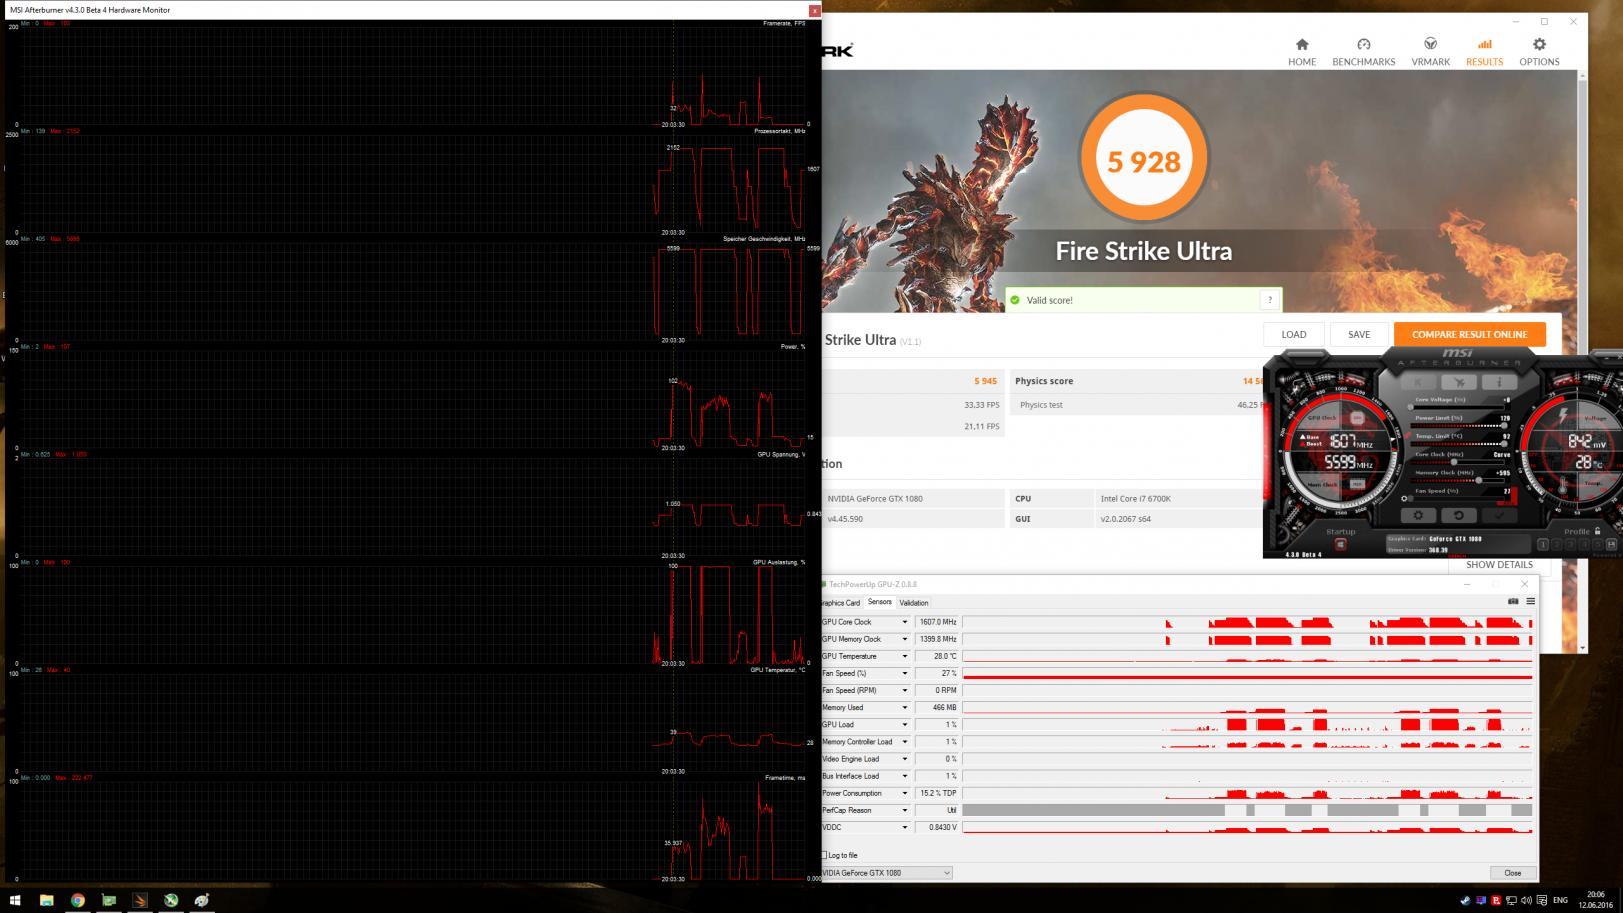Viewport: 1623px width, 913px height.
Task: Open the HOME tab in 3DMark
Action: coord(1302,52)
